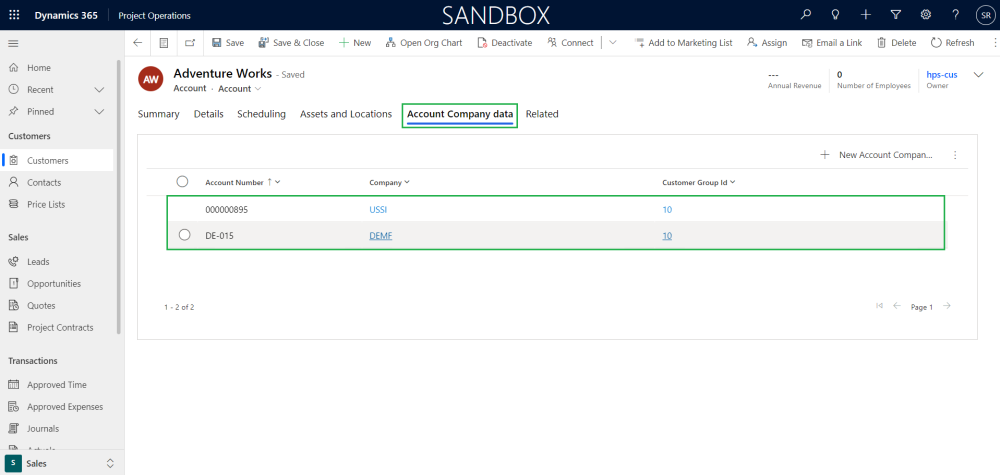Click the Save button
Image resolution: width=1000 pixels, height=475 pixels.
coord(228,43)
